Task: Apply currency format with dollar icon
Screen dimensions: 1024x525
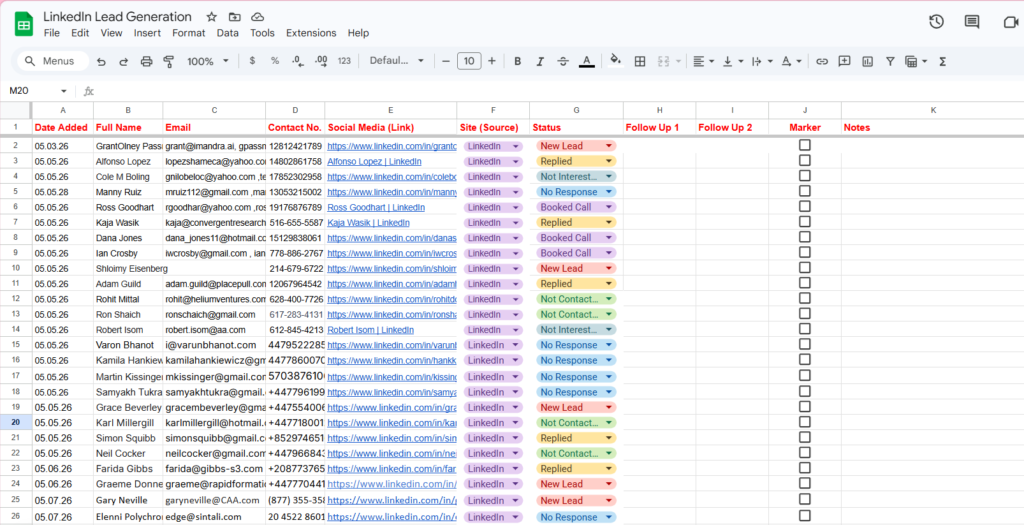Action: [x=252, y=61]
